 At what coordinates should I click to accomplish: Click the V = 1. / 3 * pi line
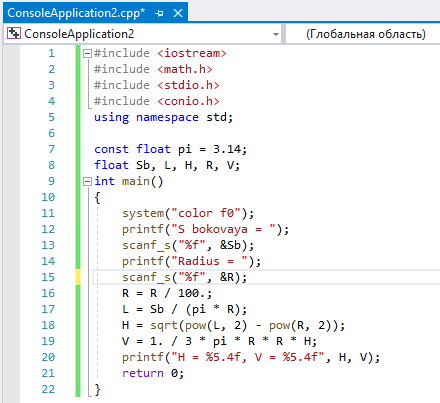click(219, 341)
